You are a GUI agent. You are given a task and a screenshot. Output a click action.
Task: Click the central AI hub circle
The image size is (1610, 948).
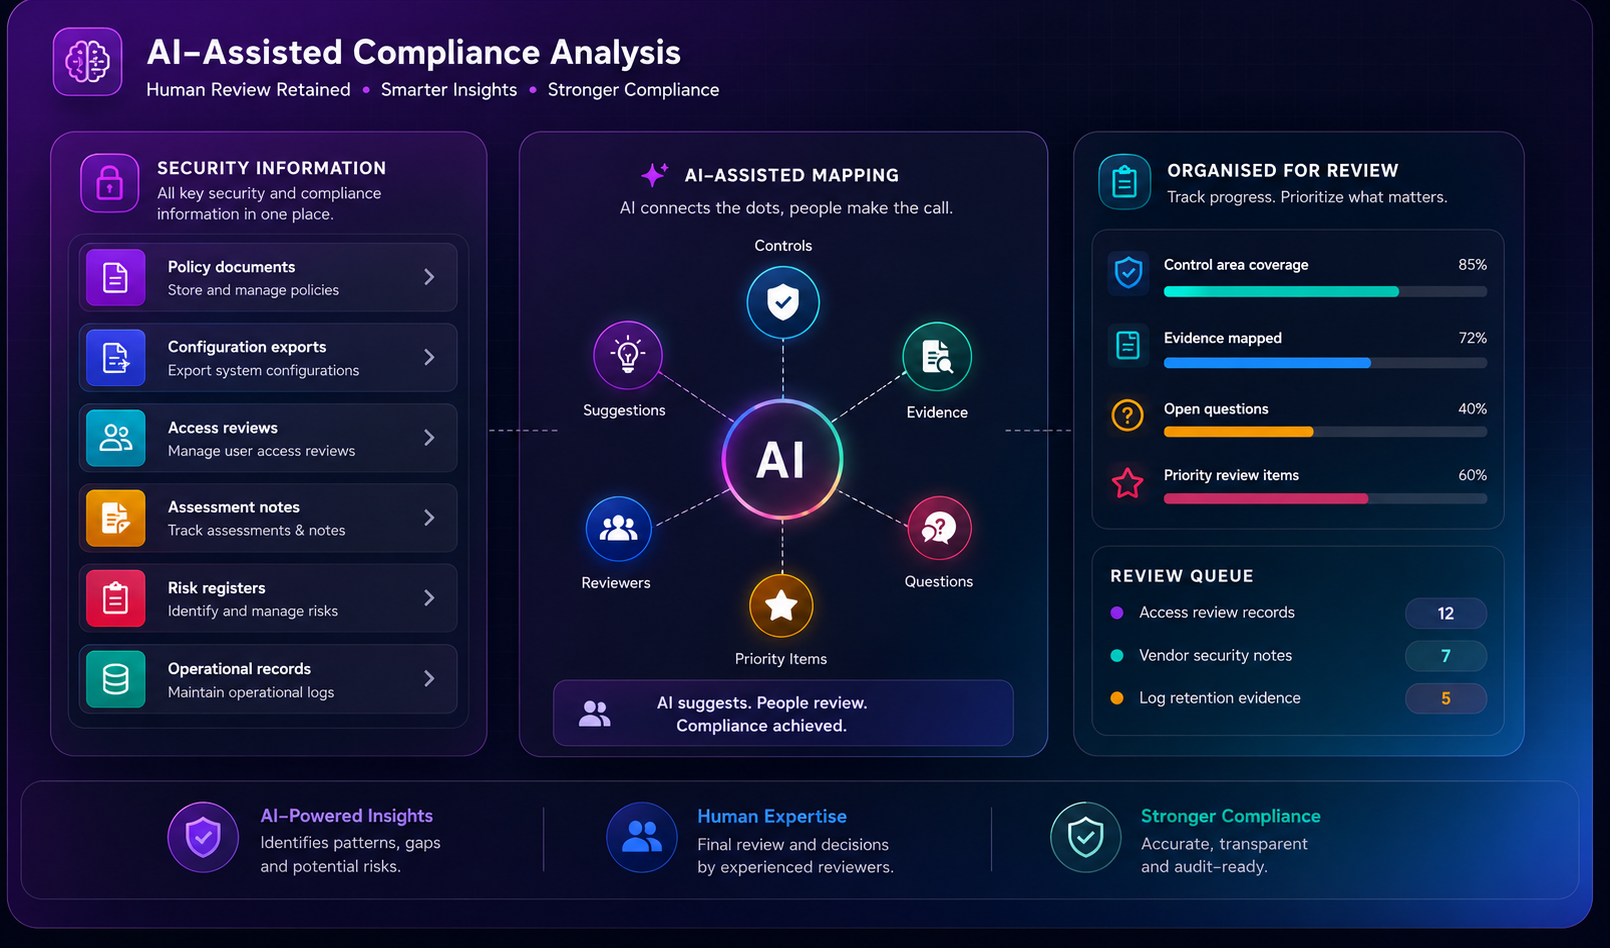(782, 460)
